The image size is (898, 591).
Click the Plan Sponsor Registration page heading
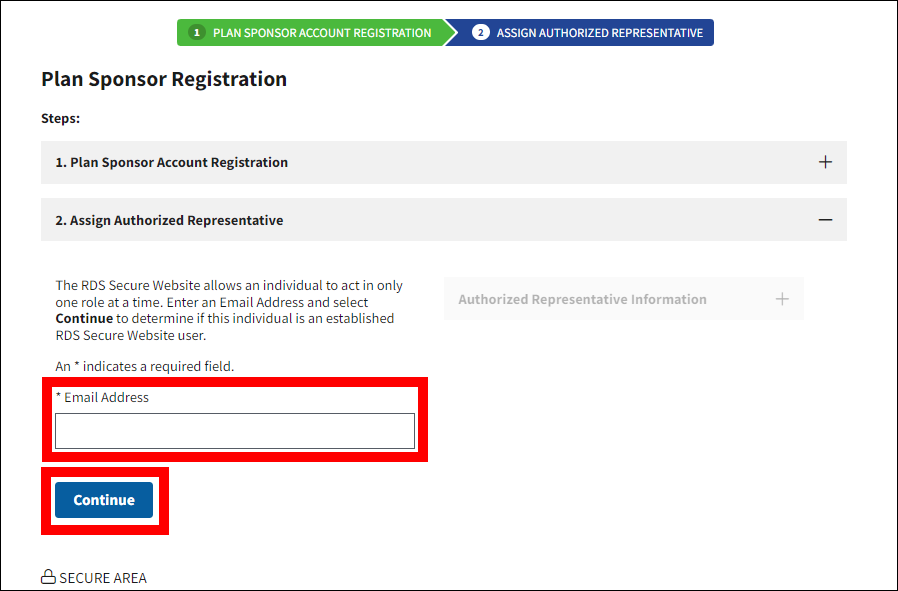(164, 79)
